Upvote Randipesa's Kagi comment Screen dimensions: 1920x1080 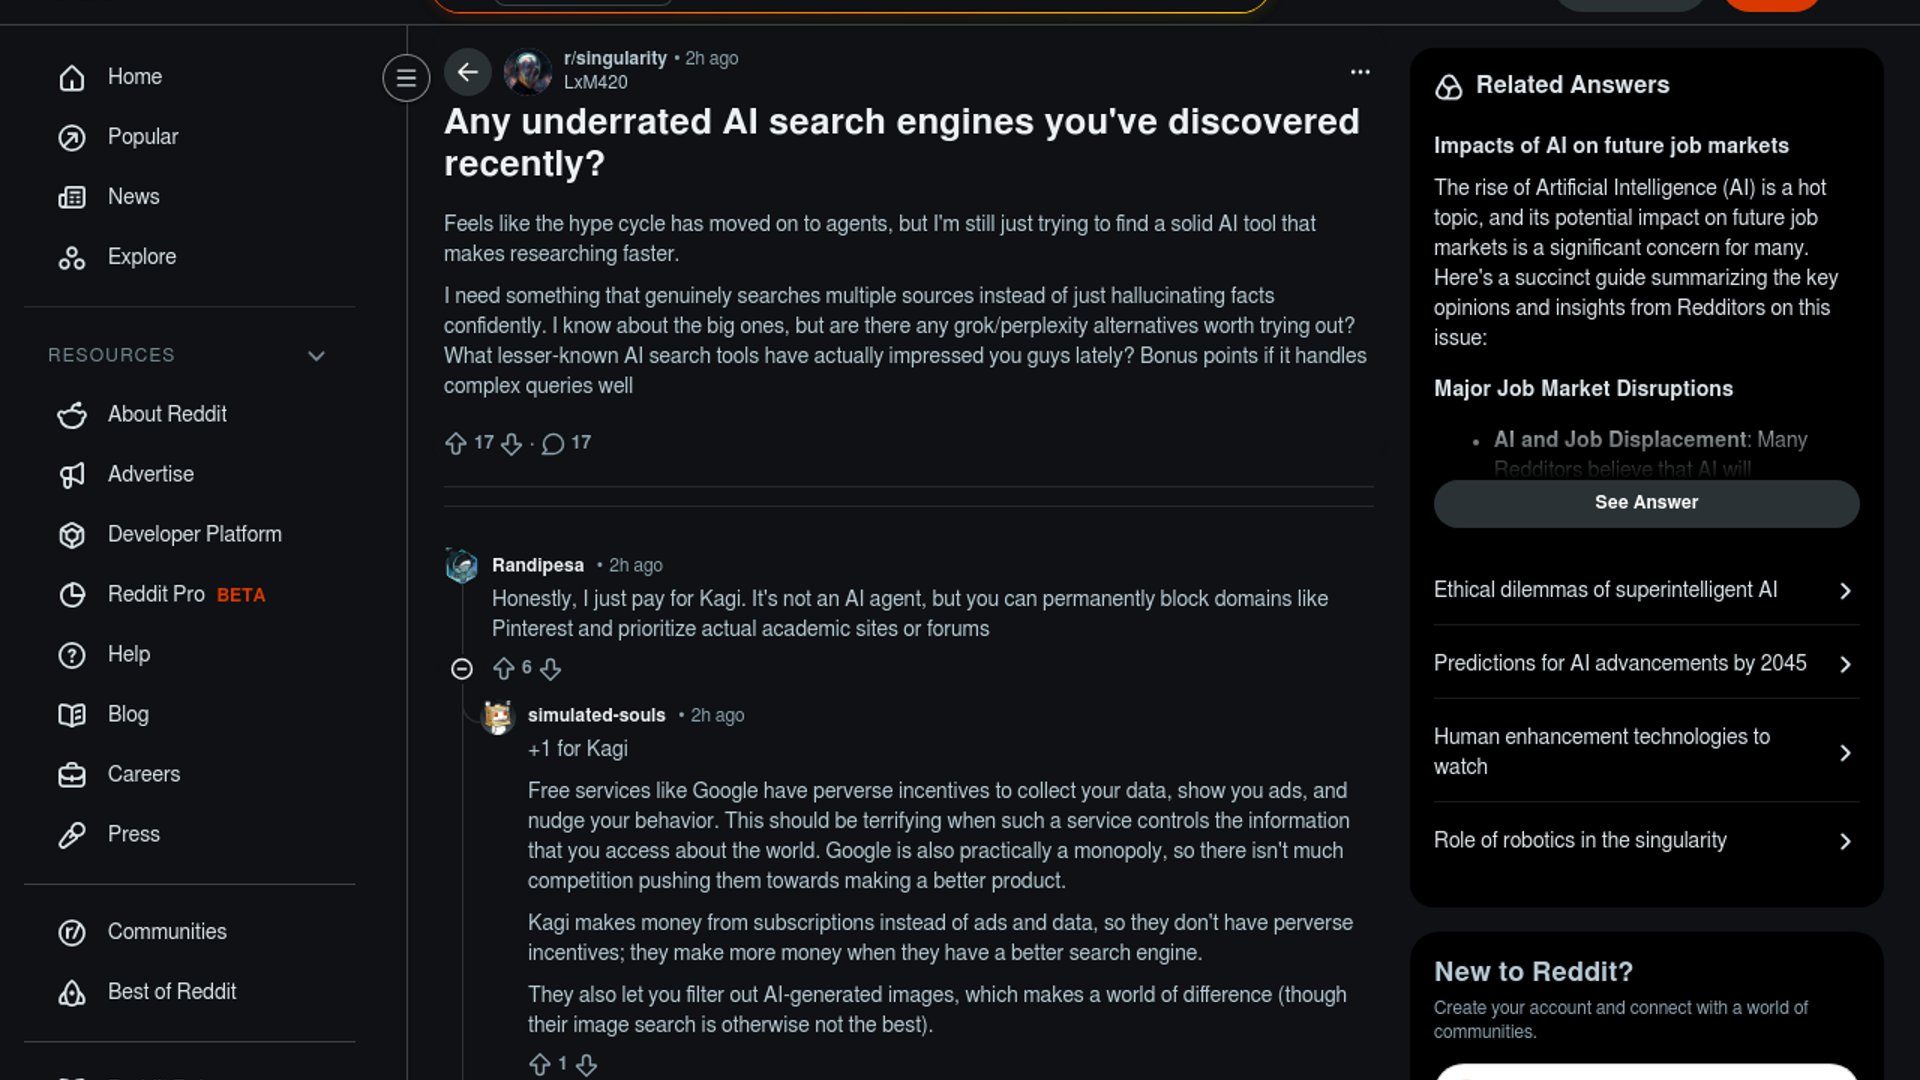pos(504,668)
